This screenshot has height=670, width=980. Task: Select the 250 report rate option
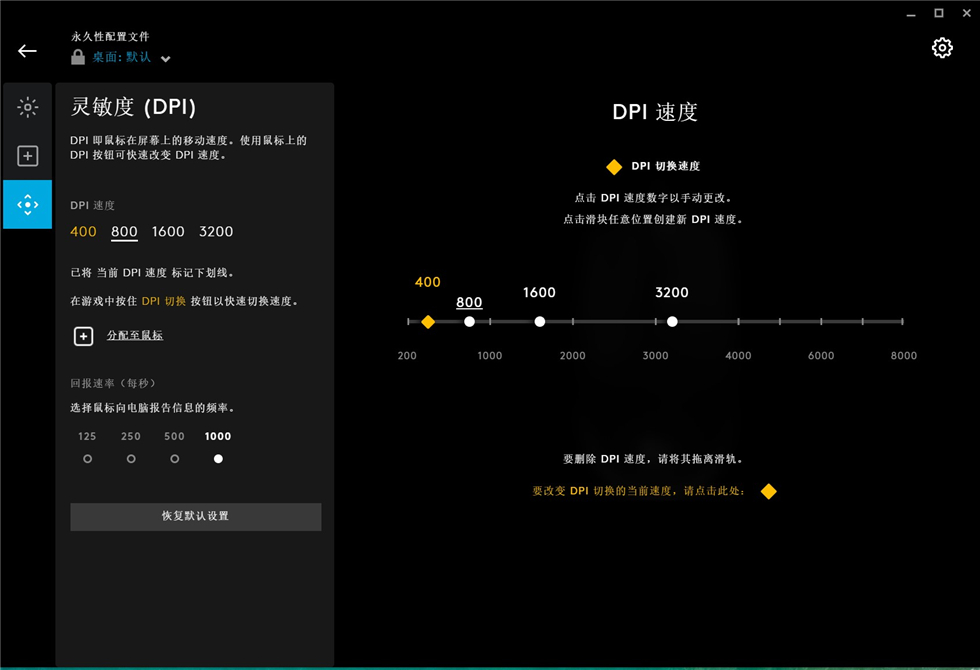(x=131, y=458)
